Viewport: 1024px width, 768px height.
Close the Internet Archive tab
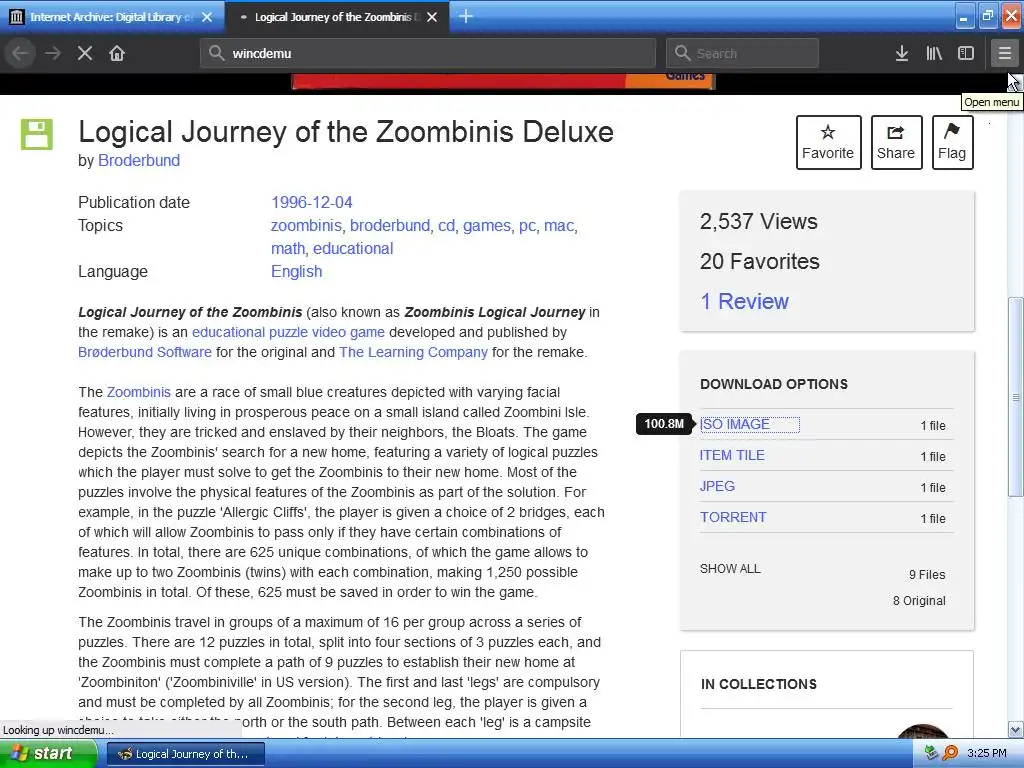click(x=207, y=17)
